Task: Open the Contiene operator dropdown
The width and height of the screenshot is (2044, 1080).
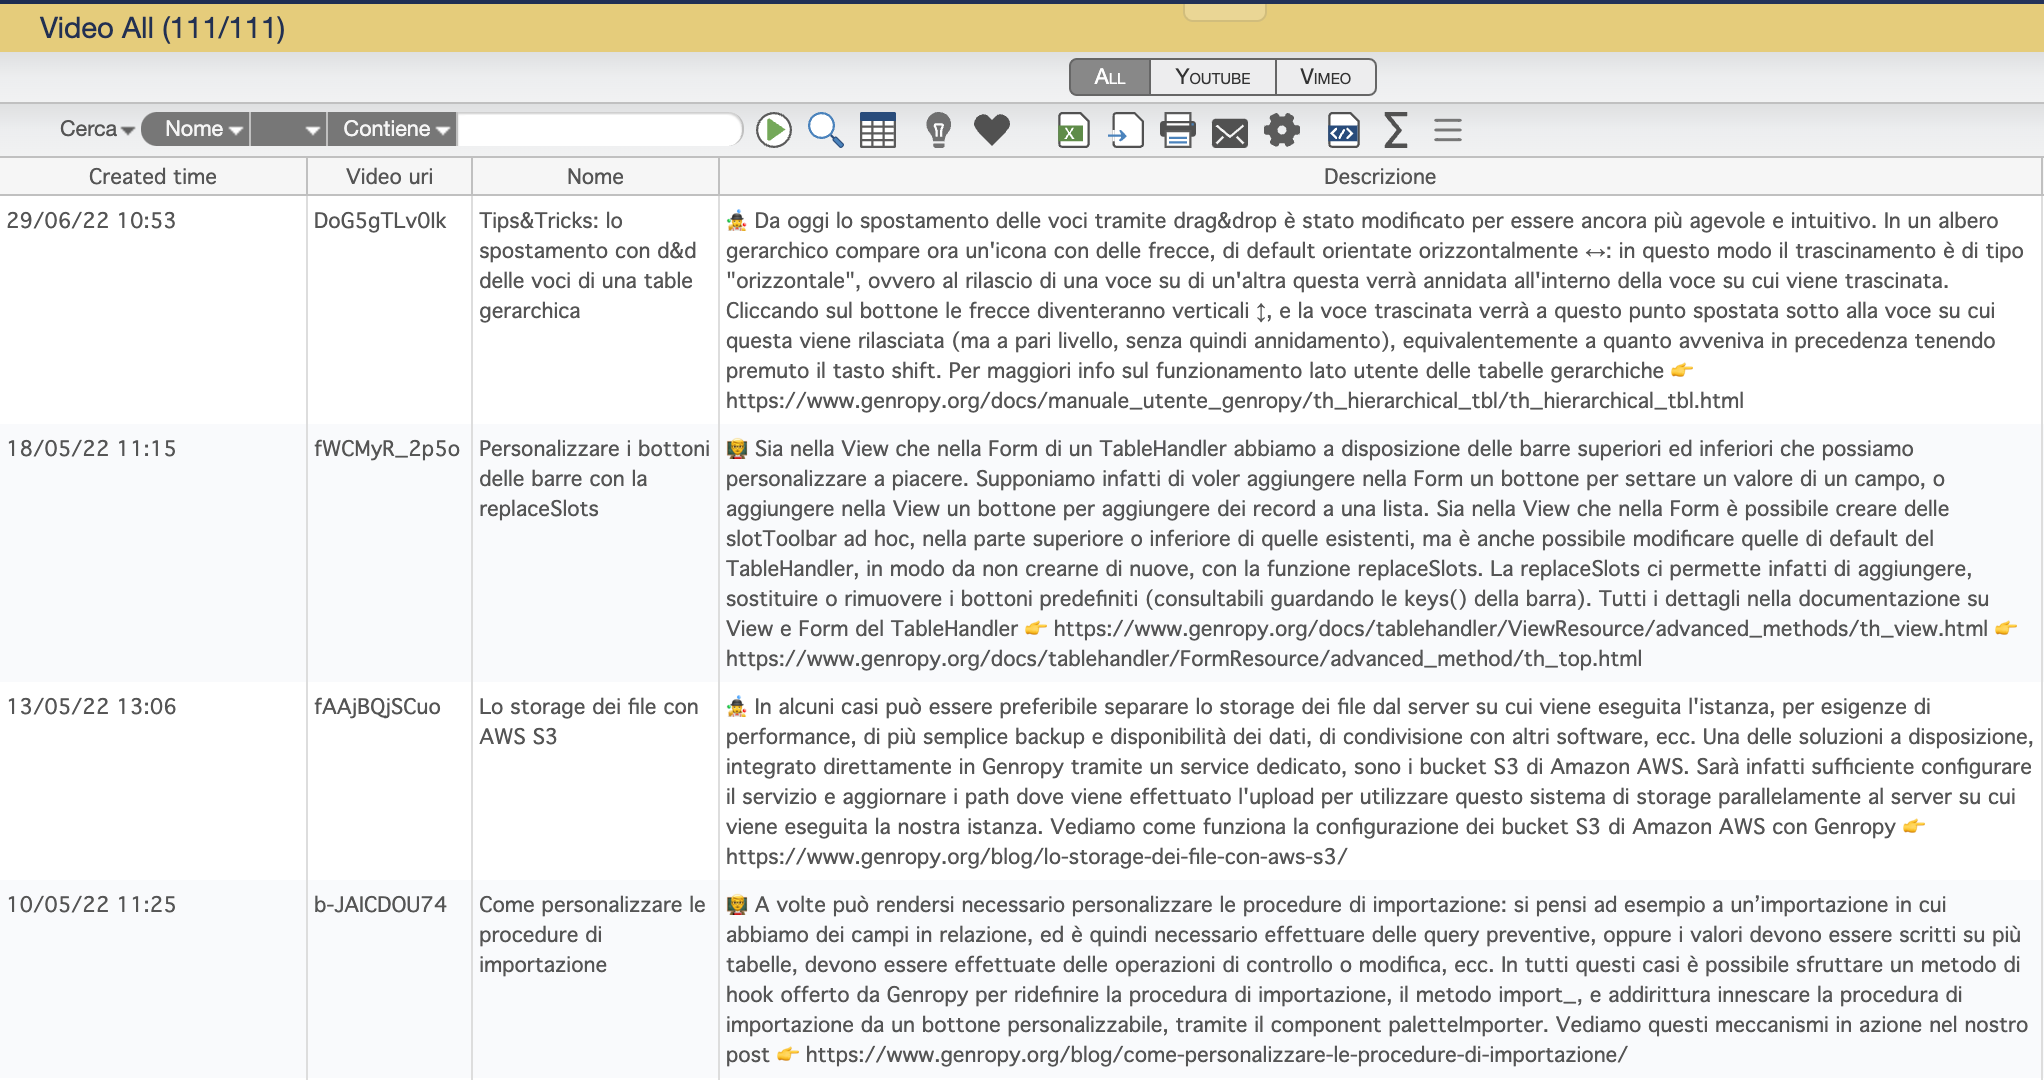Action: pos(395,129)
